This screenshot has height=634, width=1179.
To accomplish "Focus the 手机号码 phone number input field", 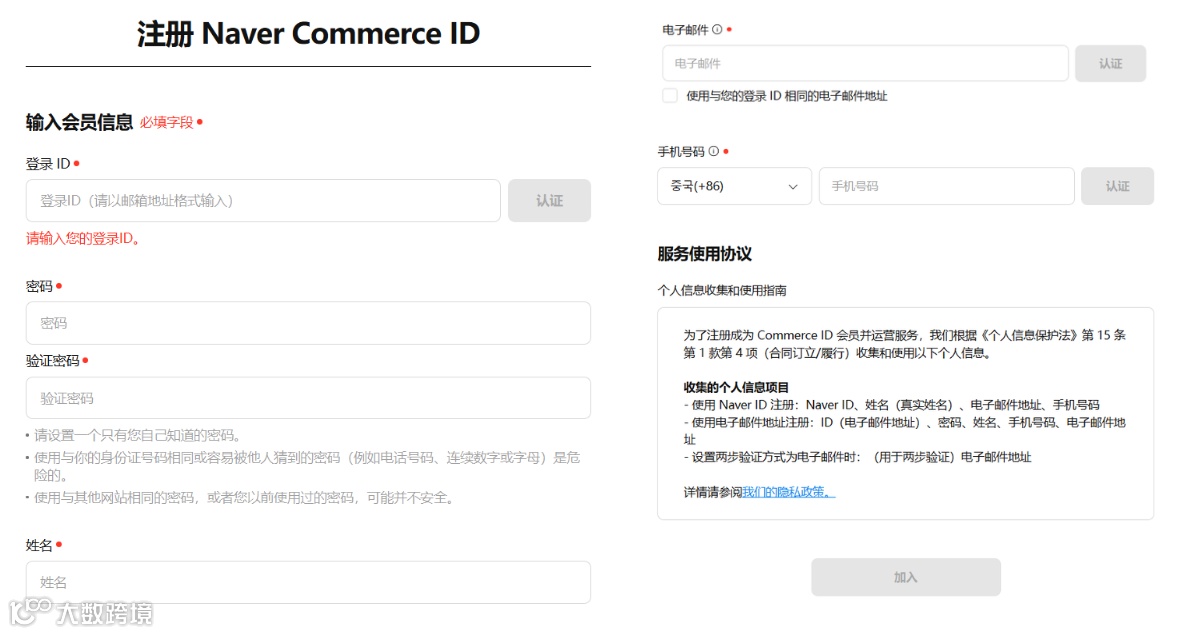I will (x=946, y=186).
